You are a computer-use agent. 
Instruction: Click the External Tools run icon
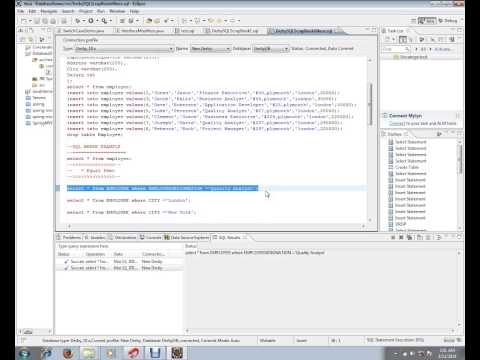click(104, 21)
